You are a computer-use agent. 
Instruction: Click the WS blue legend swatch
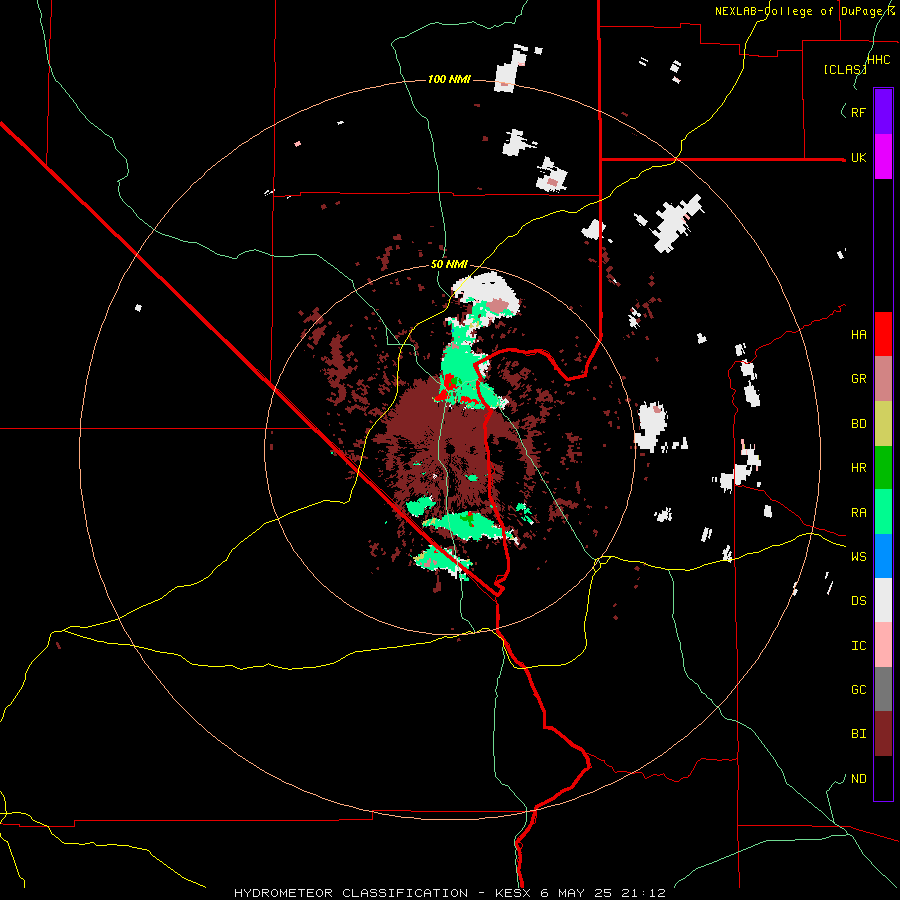point(883,556)
